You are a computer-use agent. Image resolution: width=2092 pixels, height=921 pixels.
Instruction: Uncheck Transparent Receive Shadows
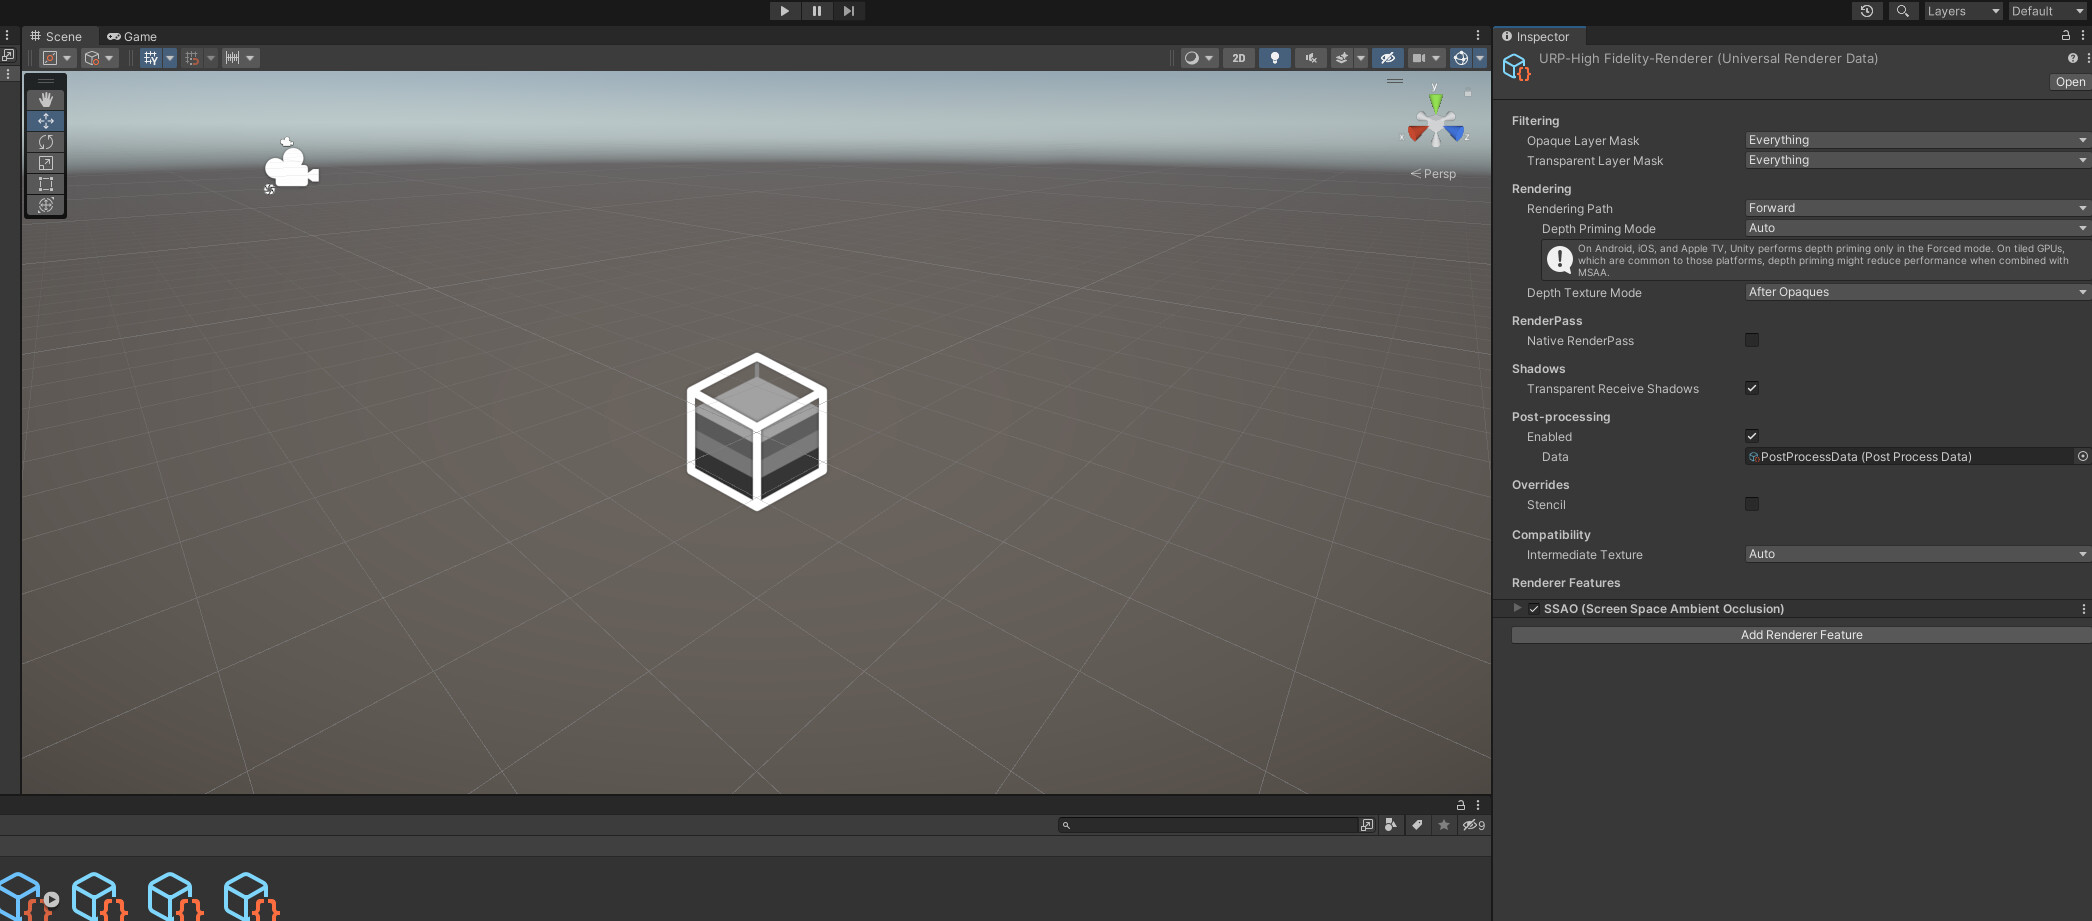[1751, 388]
